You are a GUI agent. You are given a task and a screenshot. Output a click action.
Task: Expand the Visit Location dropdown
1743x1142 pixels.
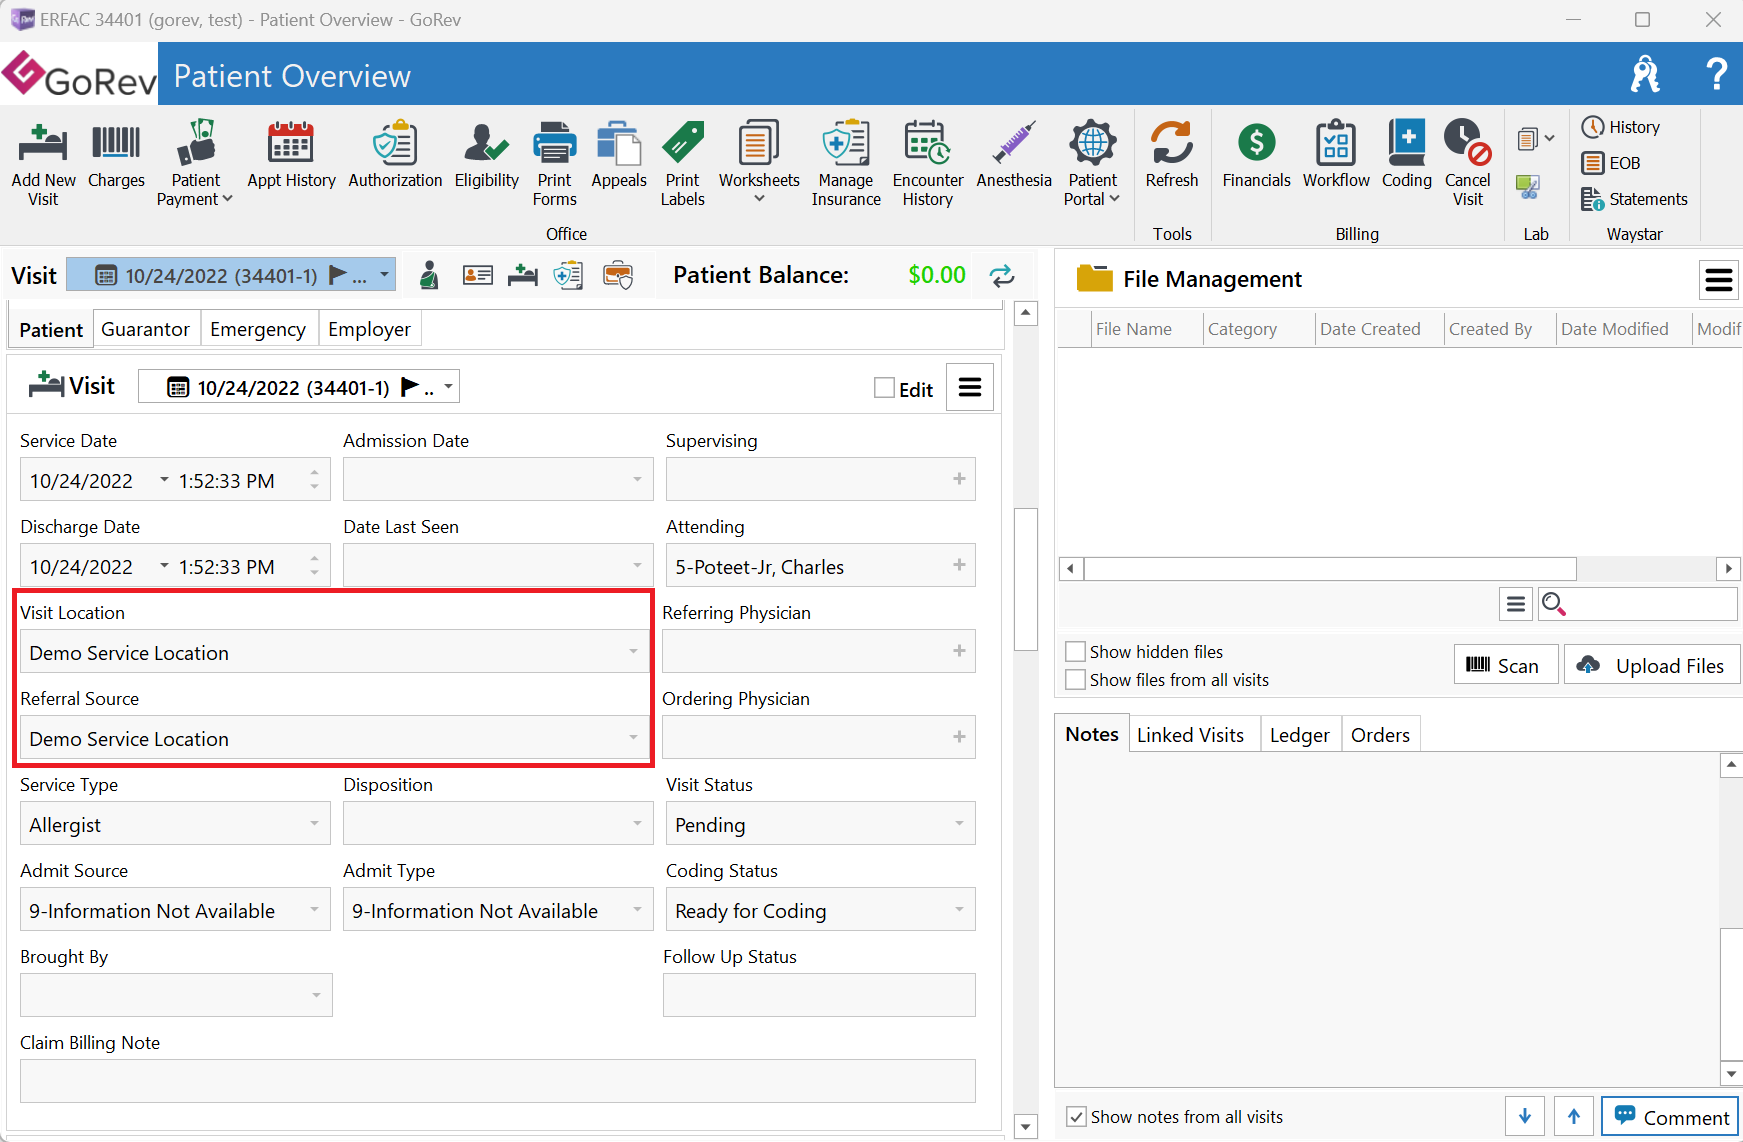pyautogui.click(x=633, y=652)
